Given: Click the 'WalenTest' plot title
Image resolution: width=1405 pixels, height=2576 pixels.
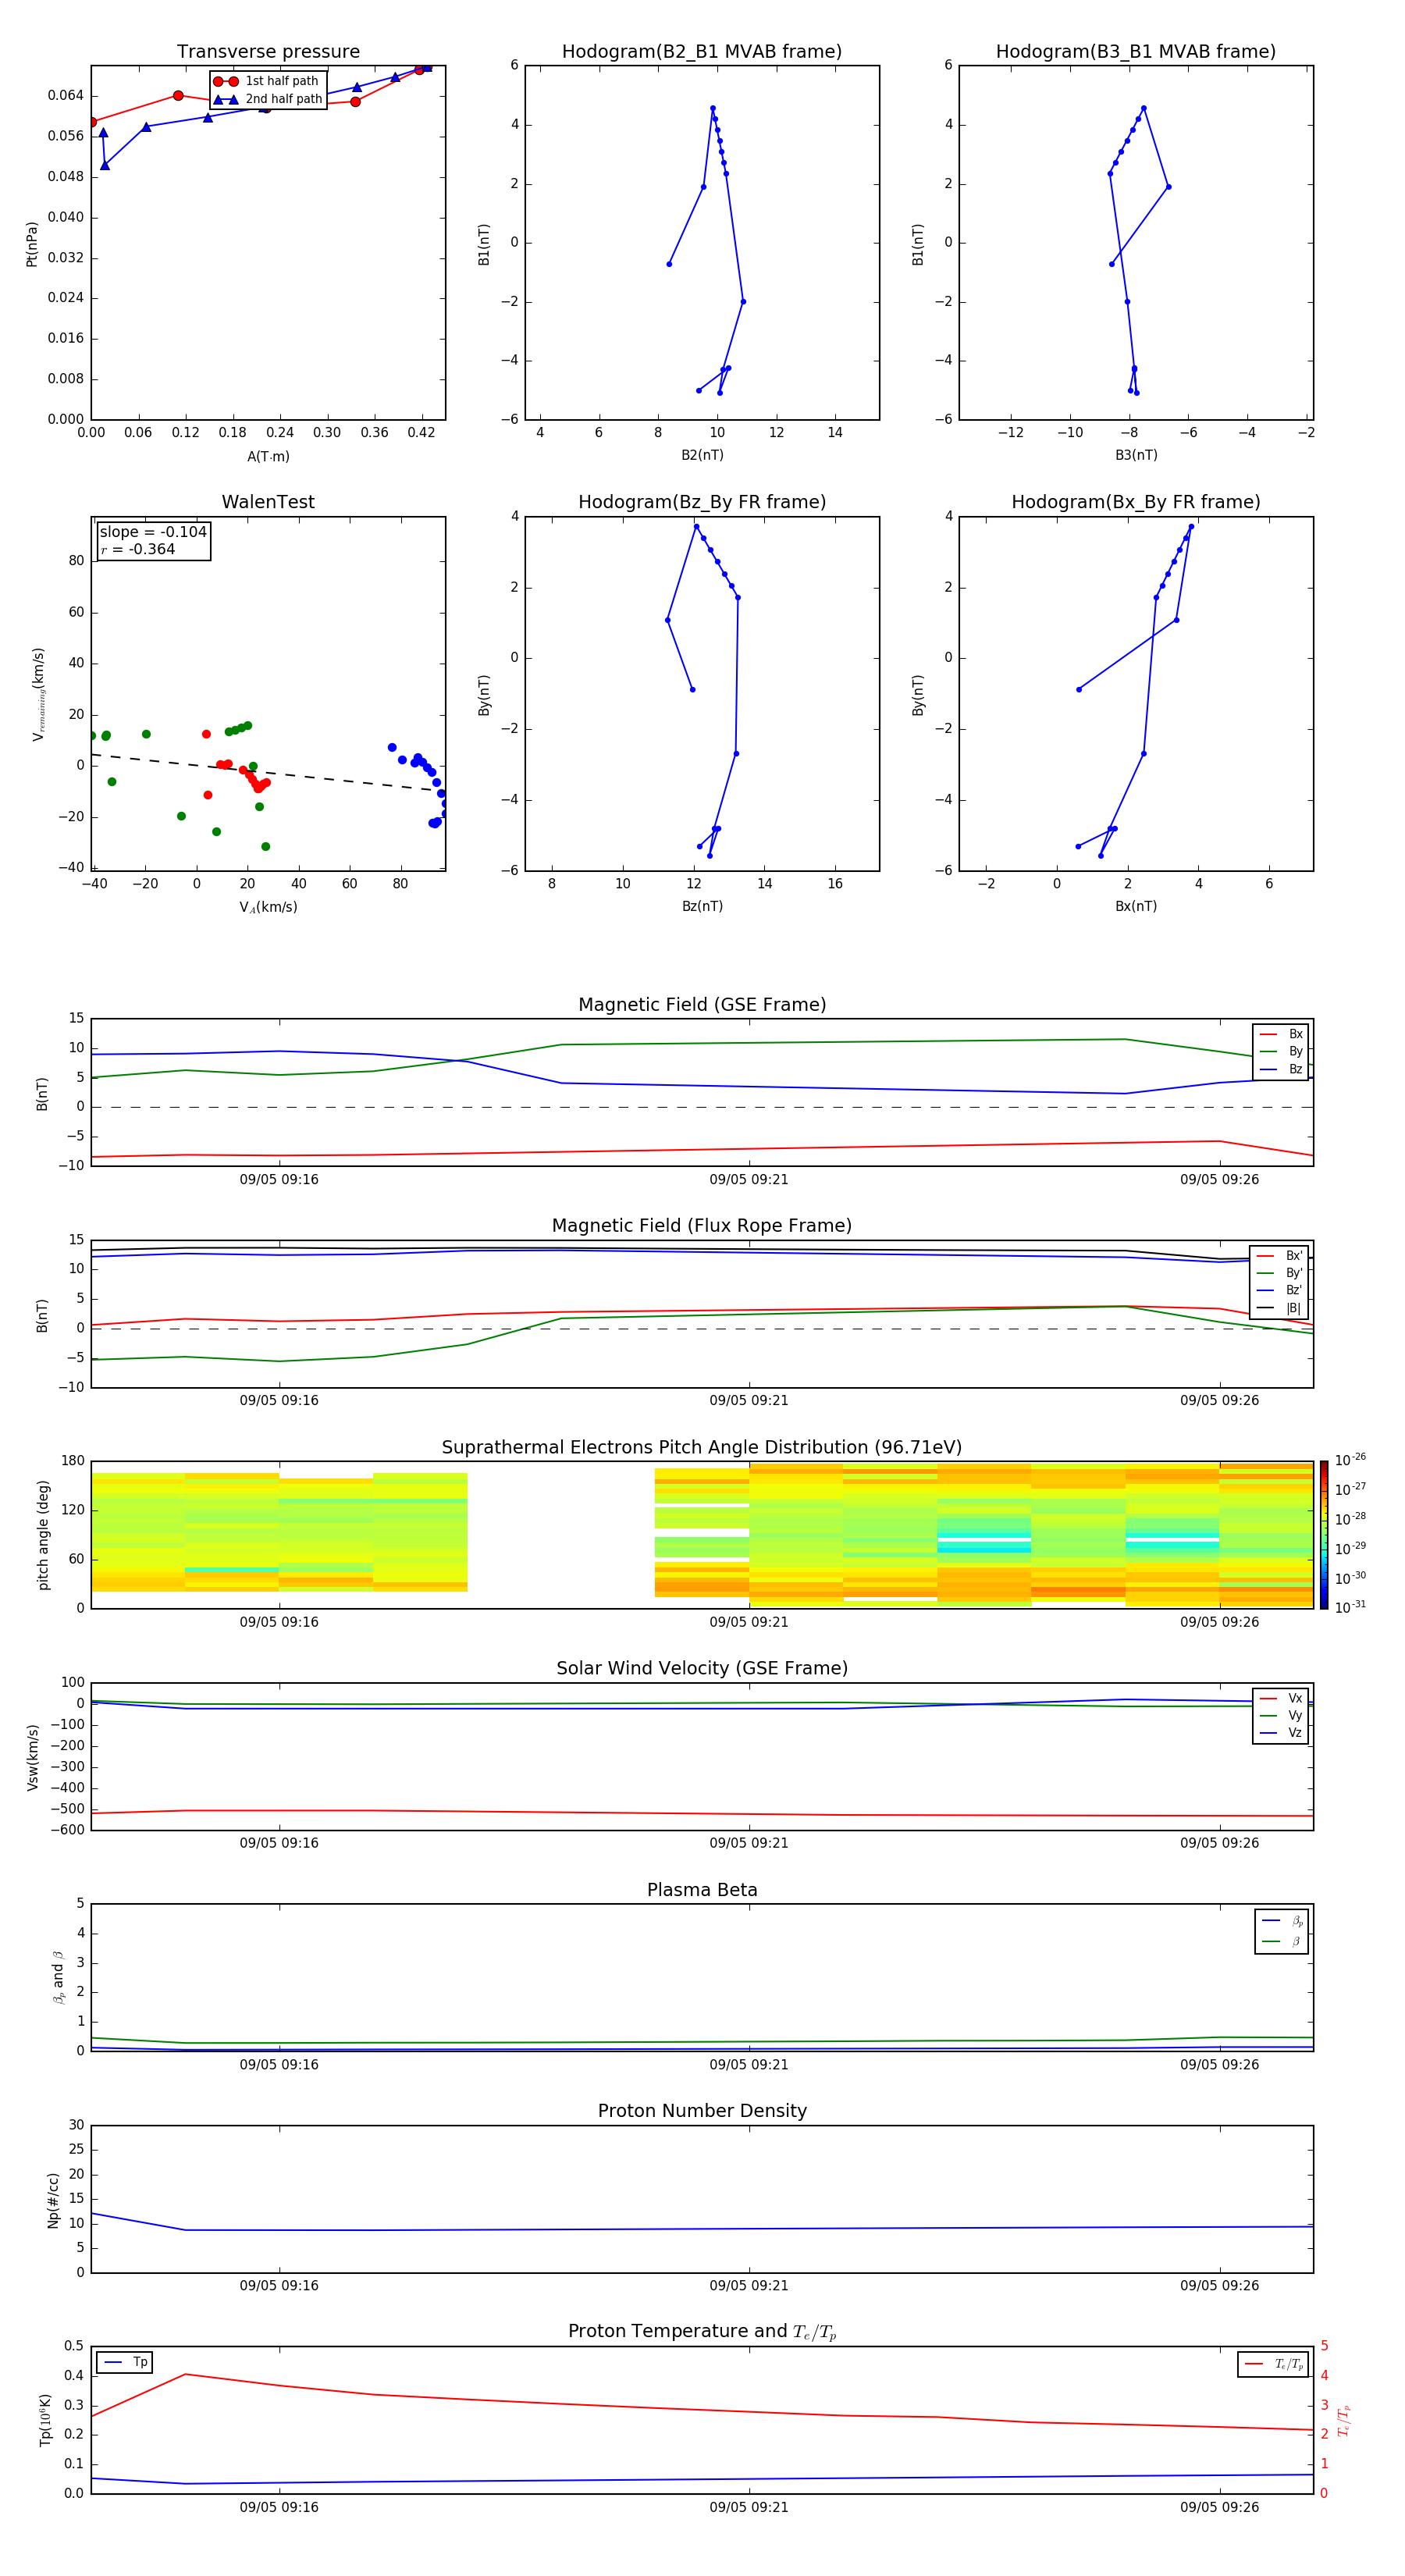Looking at the screenshot, I should click(x=268, y=502).
